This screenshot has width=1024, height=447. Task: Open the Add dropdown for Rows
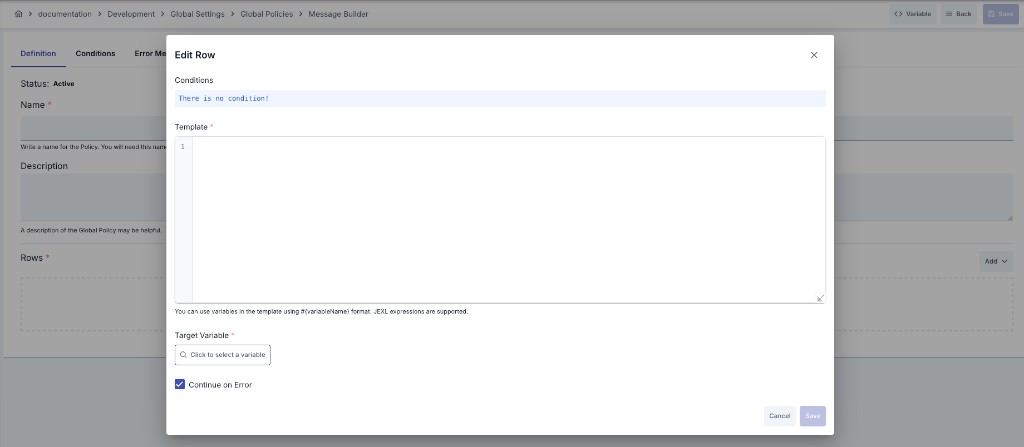[996, 261]
